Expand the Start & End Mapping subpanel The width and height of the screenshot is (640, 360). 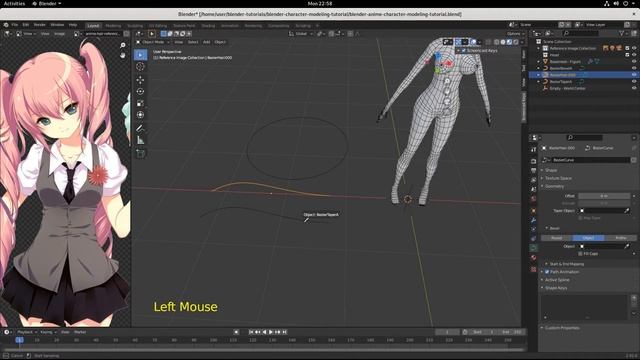[x=566, y=264]
